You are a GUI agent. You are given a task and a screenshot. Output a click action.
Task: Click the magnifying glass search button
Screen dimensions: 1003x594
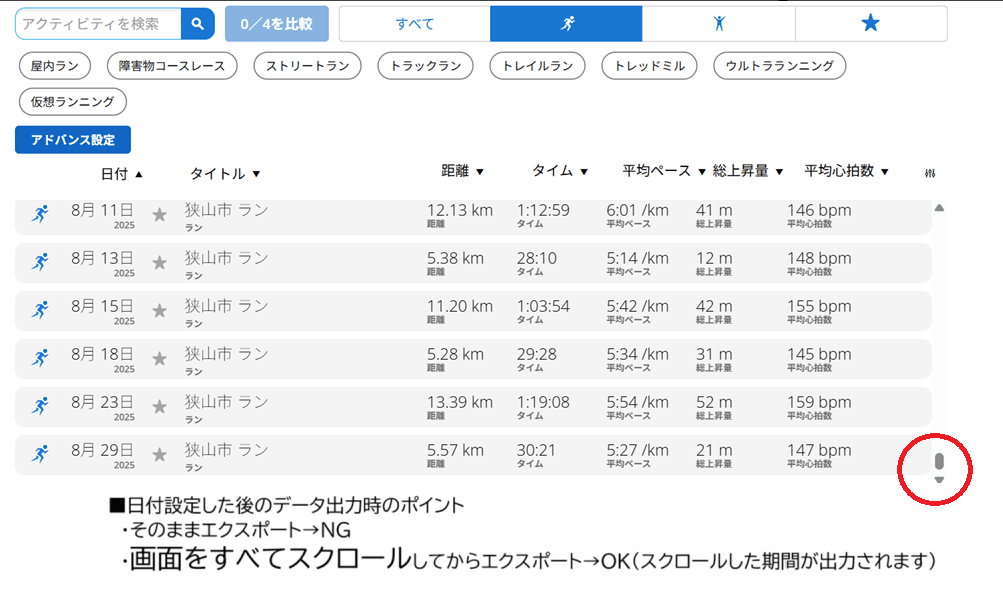click(197, 24)
